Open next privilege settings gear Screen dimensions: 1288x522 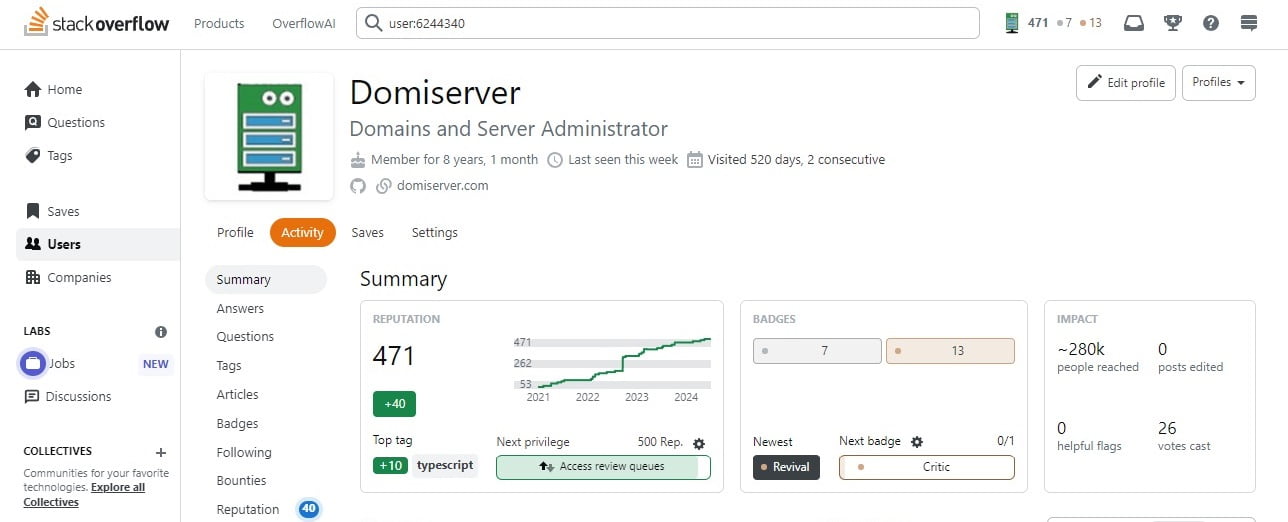click(699, 443)
